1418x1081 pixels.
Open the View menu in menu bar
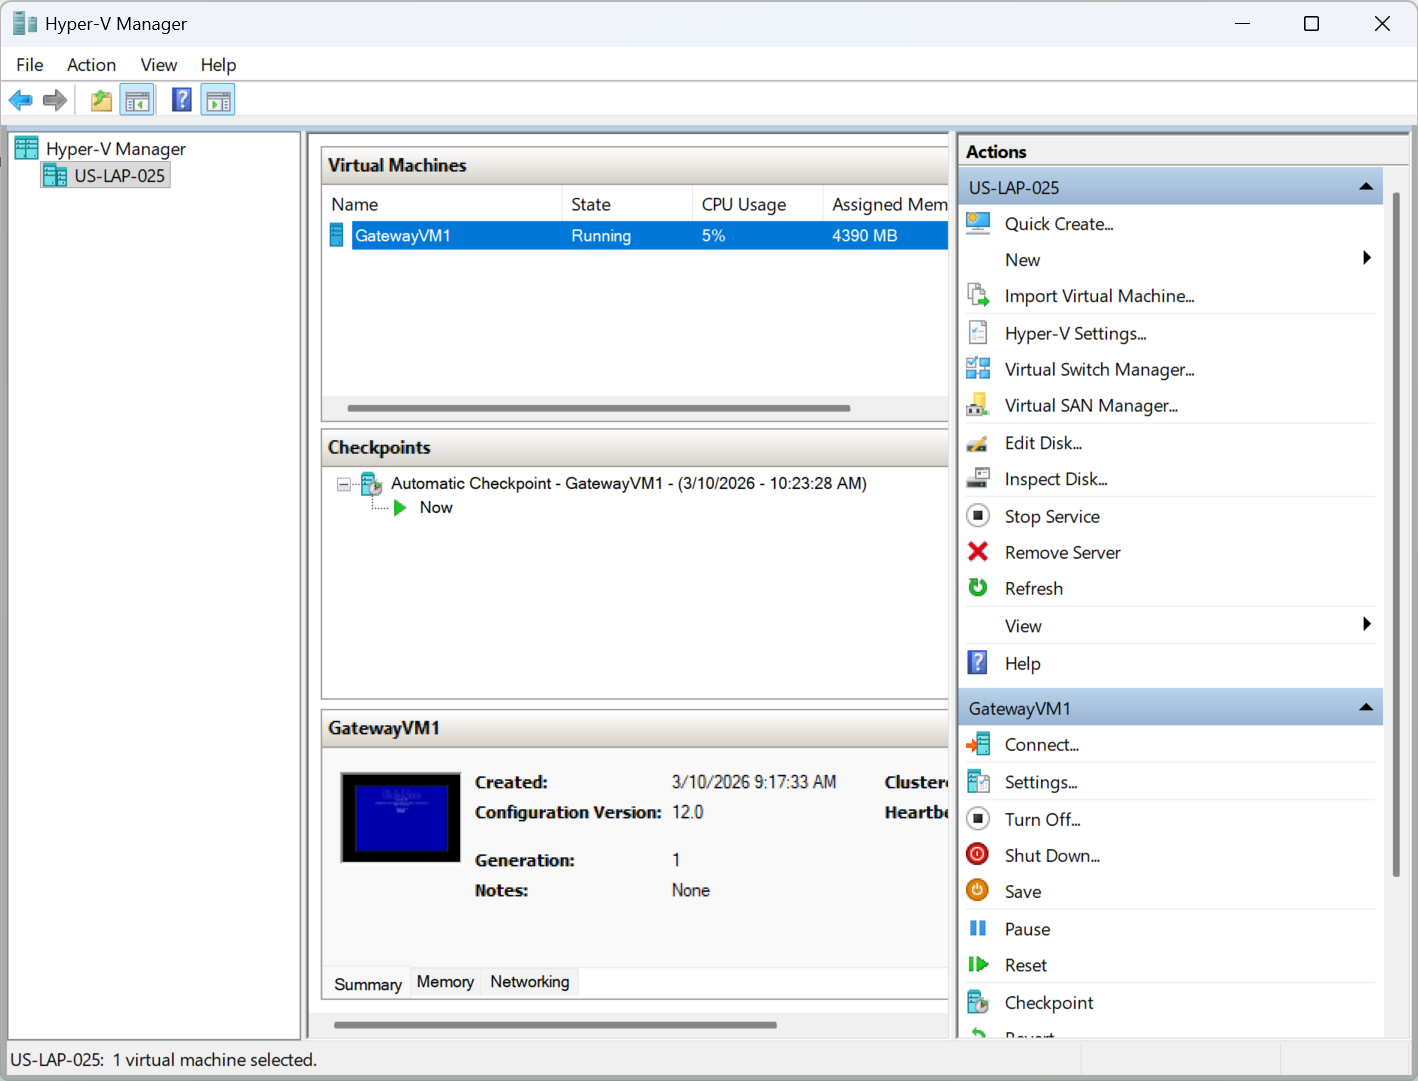point(159,65)
